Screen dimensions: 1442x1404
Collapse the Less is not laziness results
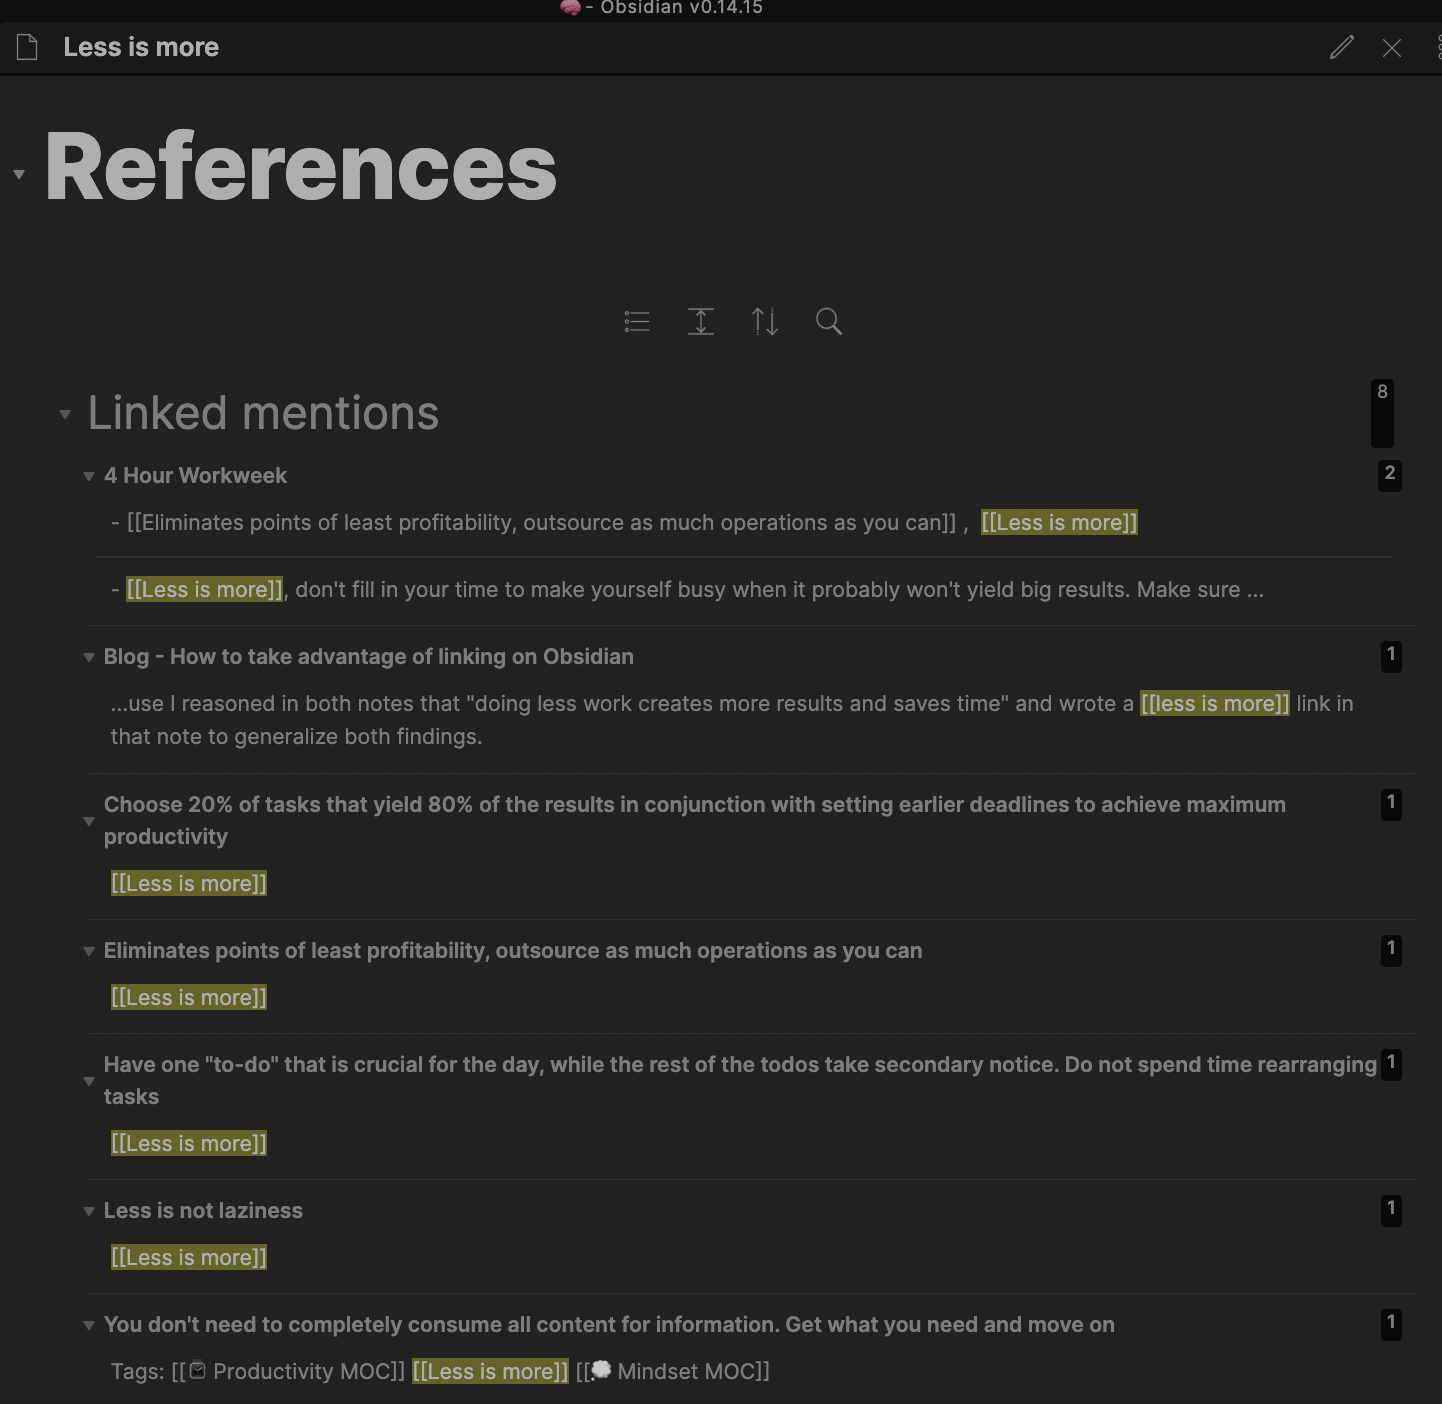tap(89, 1211)
